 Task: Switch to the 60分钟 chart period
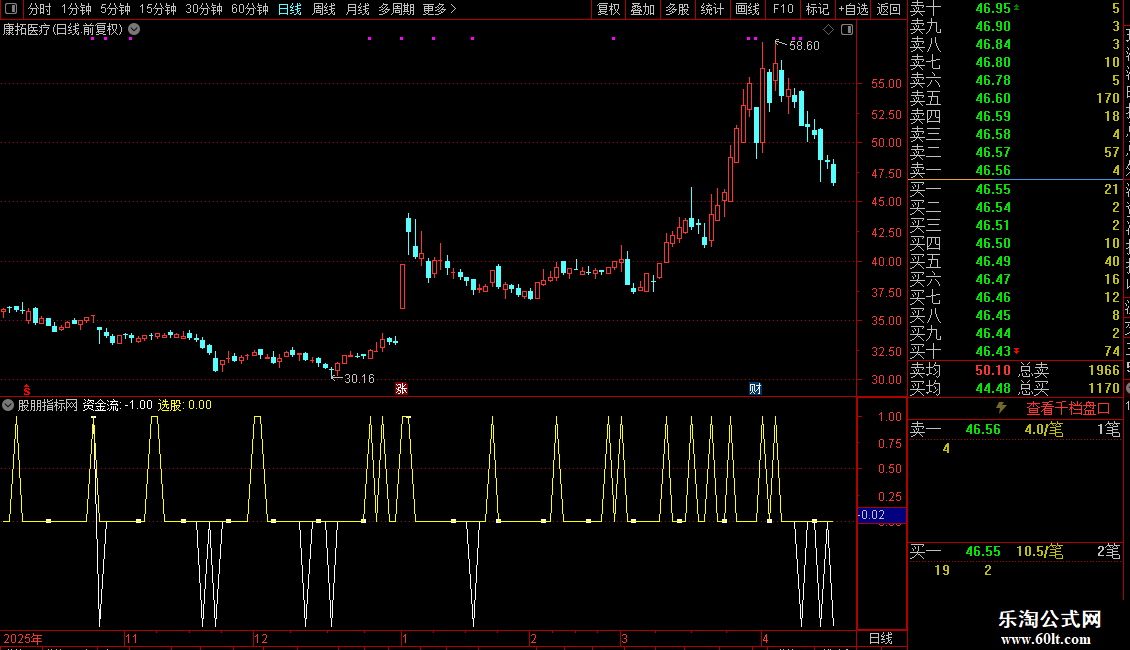coord(250,9)
